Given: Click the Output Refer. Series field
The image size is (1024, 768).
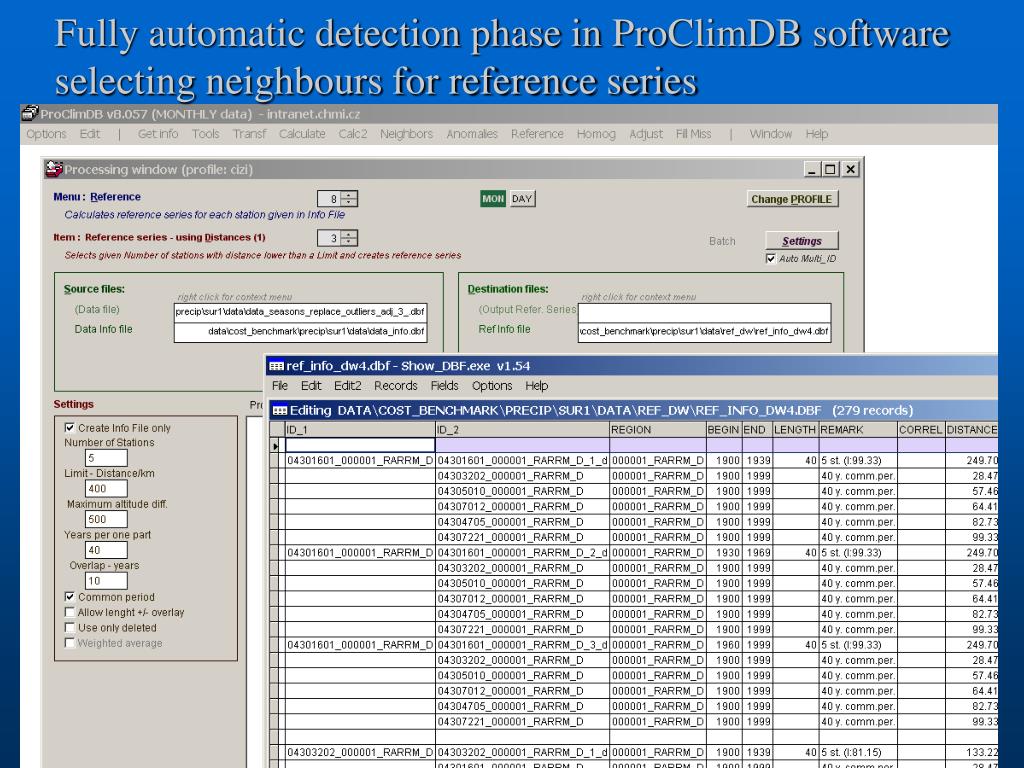Looking at the screenshot, I should (x=705, y=312).
